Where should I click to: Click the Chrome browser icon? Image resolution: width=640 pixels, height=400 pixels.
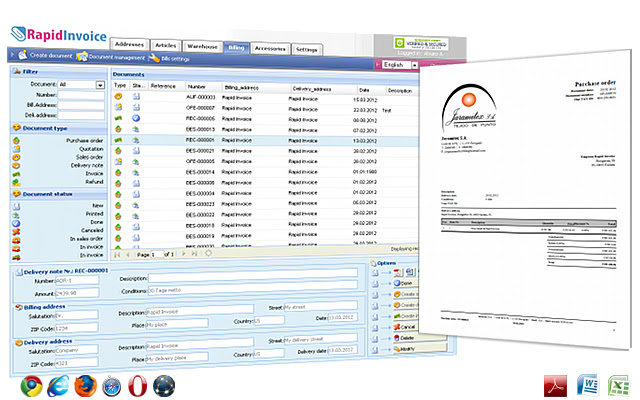[x=31, y=386]
